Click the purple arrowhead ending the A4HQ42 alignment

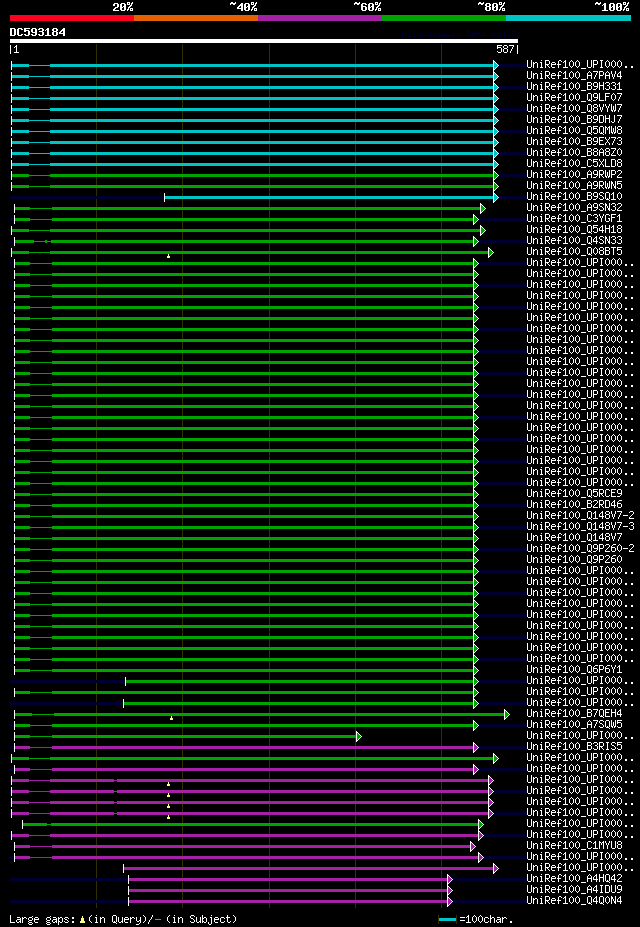450,879
